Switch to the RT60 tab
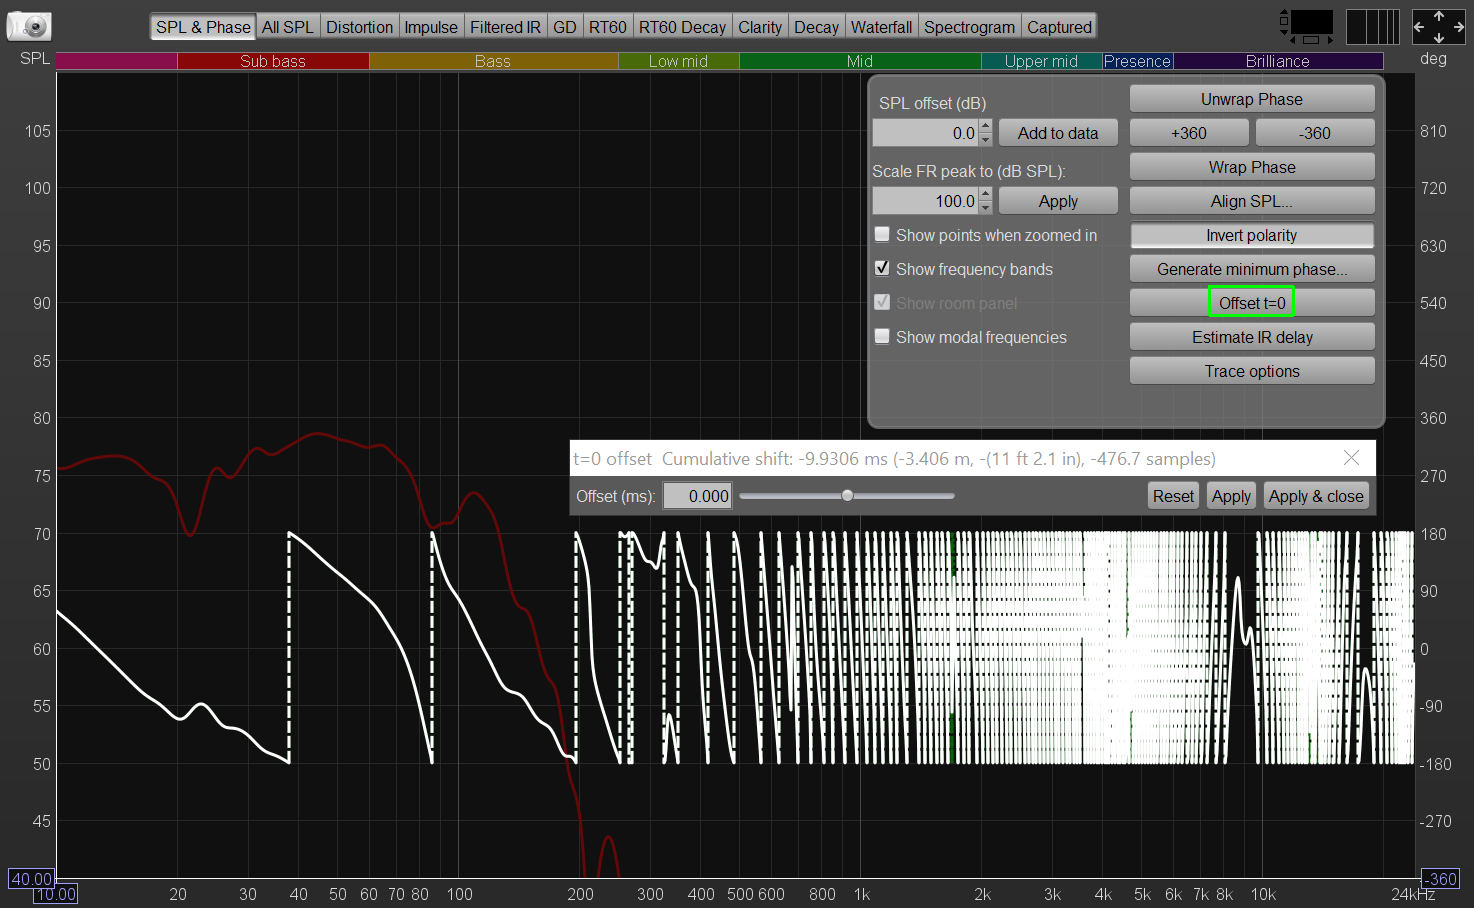This screenshot has height=908, width=1474. pyautogui.click(x=608, y=27)
